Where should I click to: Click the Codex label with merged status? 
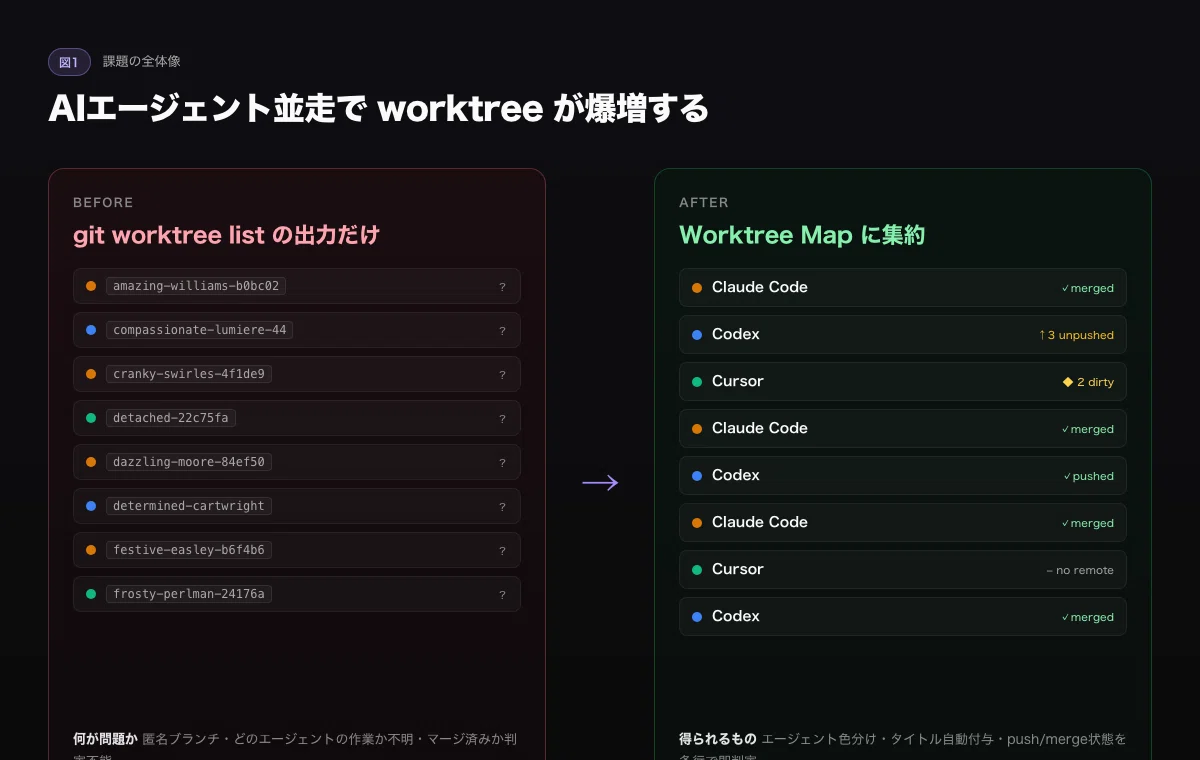(736, 616)
